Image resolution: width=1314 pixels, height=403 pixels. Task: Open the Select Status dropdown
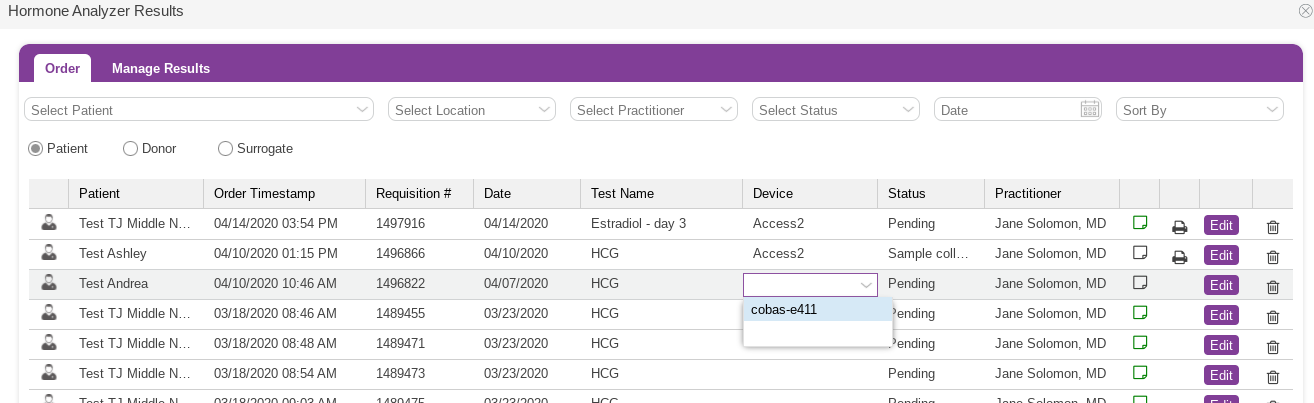tap(836, 110)
